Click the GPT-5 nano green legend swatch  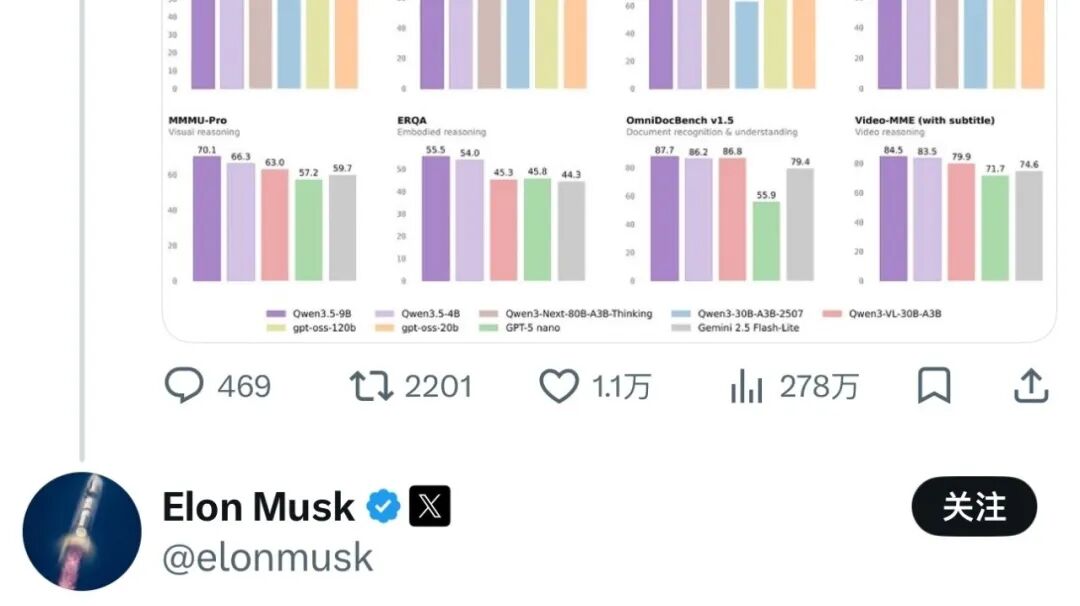[488, 328]
